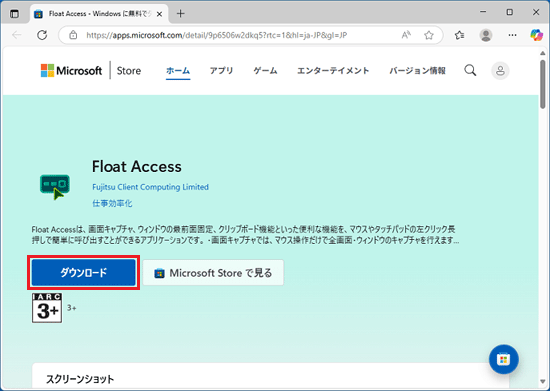Click the Float Access title text
Viewport: 550px width, 391px height.
point(136,167)
